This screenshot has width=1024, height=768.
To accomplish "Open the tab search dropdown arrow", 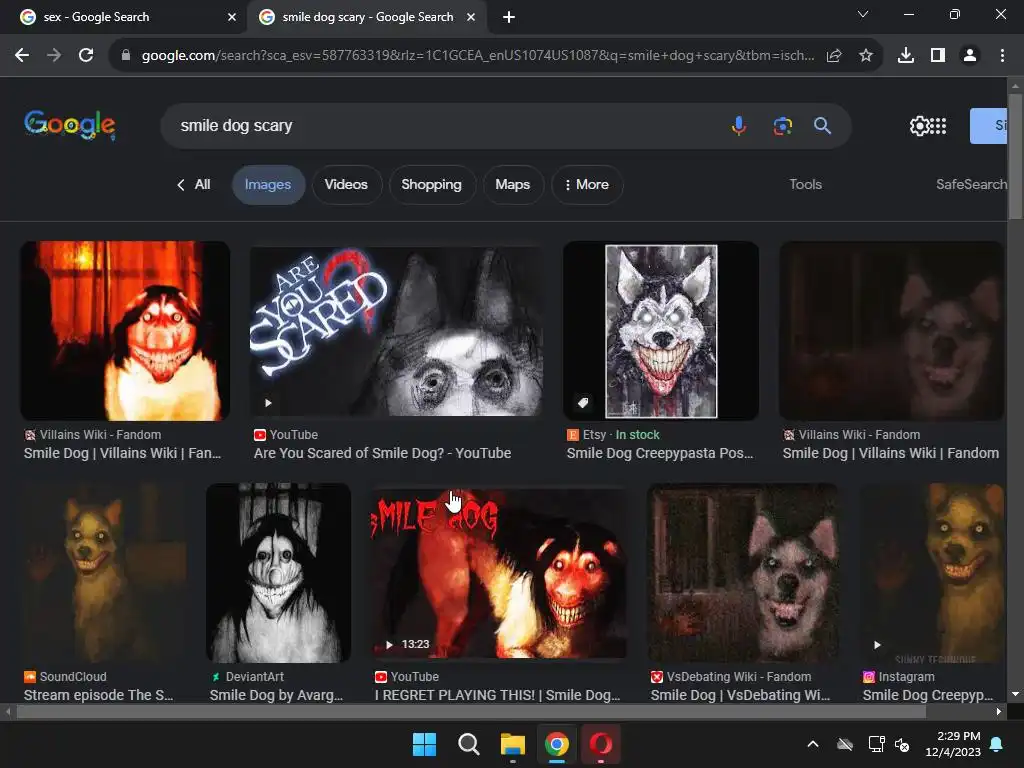I will [863, 14].
